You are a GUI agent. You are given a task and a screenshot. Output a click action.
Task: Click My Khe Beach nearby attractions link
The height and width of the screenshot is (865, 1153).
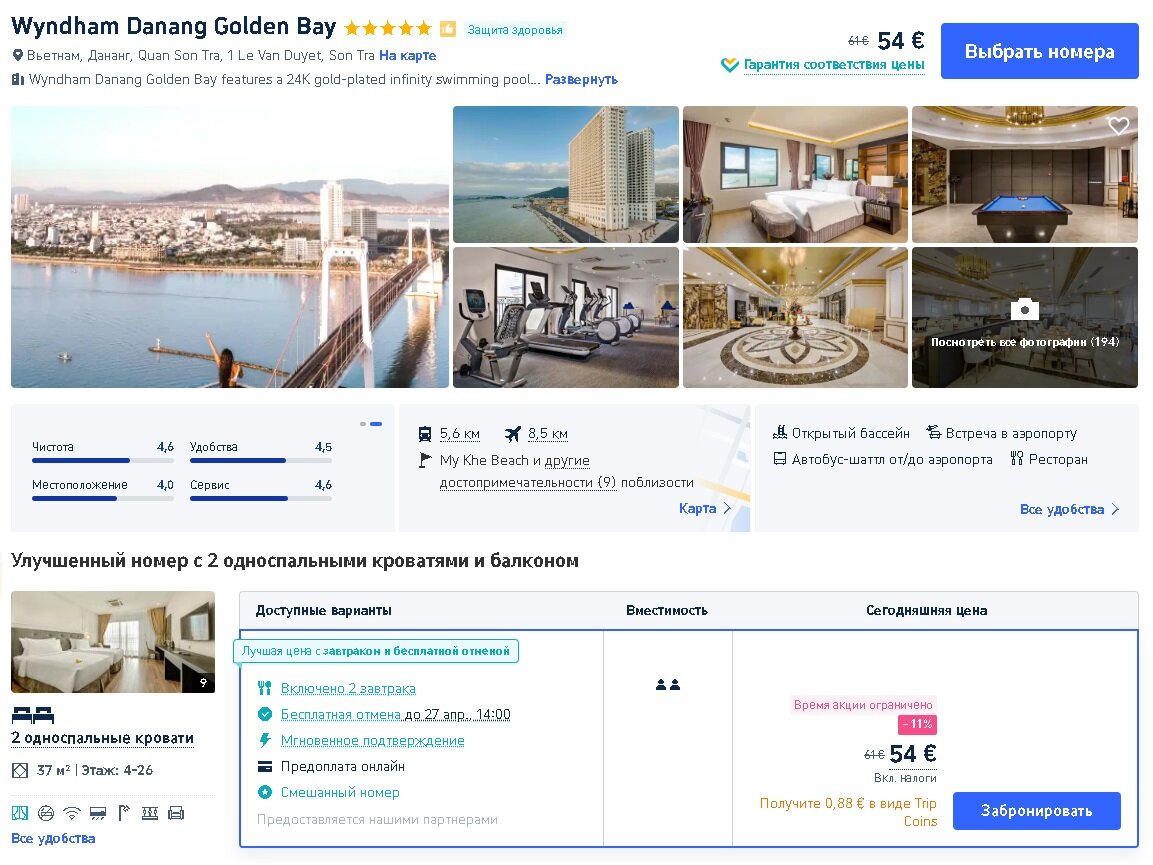566,471
